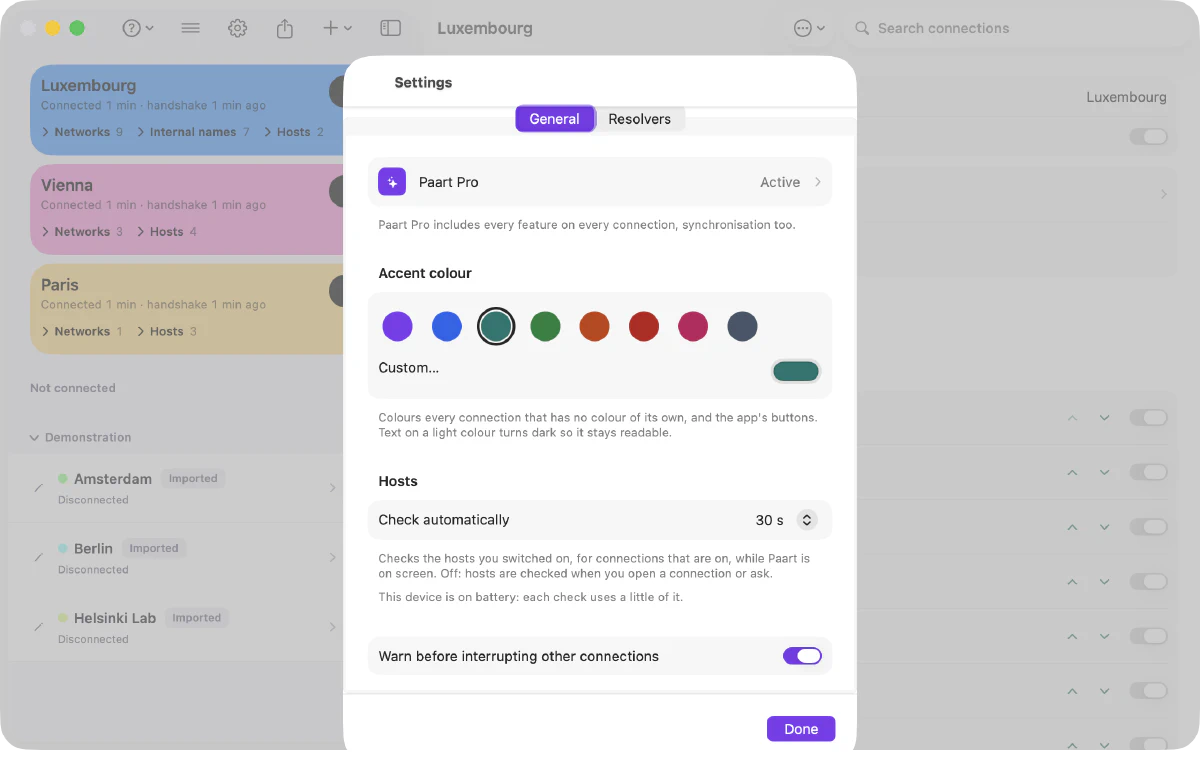Toggle Warn before interrupting other connections

pyautogui.click(x=802, y=656)
